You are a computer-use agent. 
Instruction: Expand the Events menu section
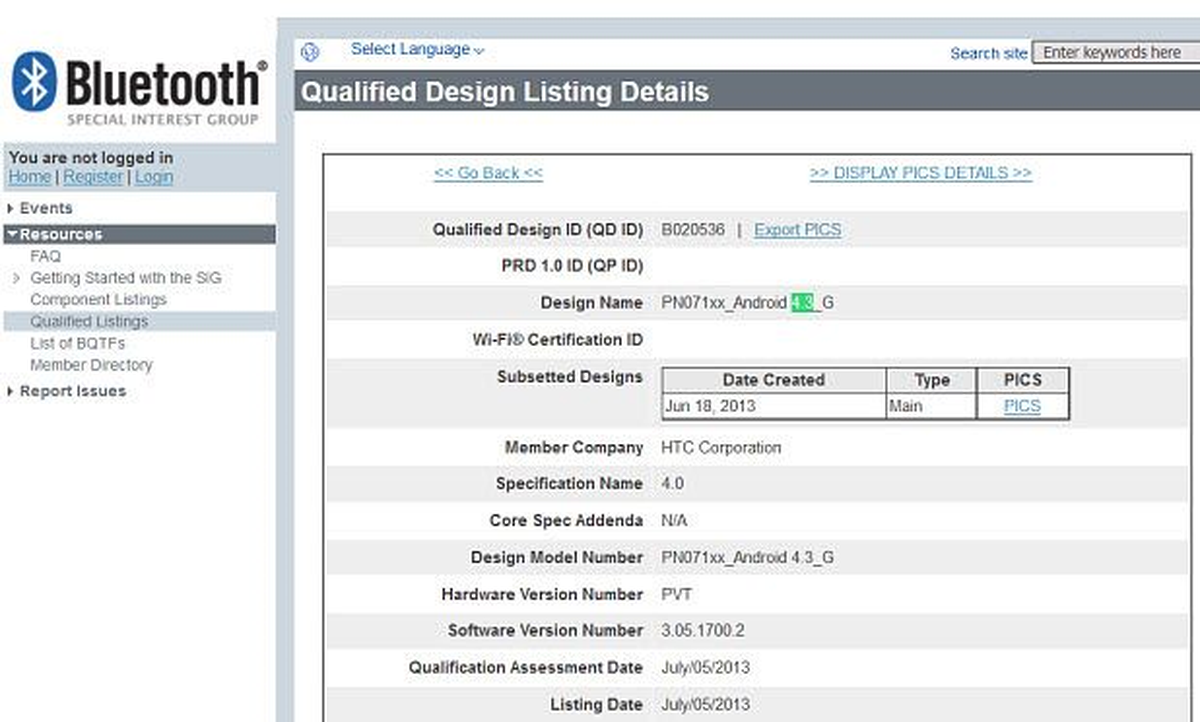point(45,208)
